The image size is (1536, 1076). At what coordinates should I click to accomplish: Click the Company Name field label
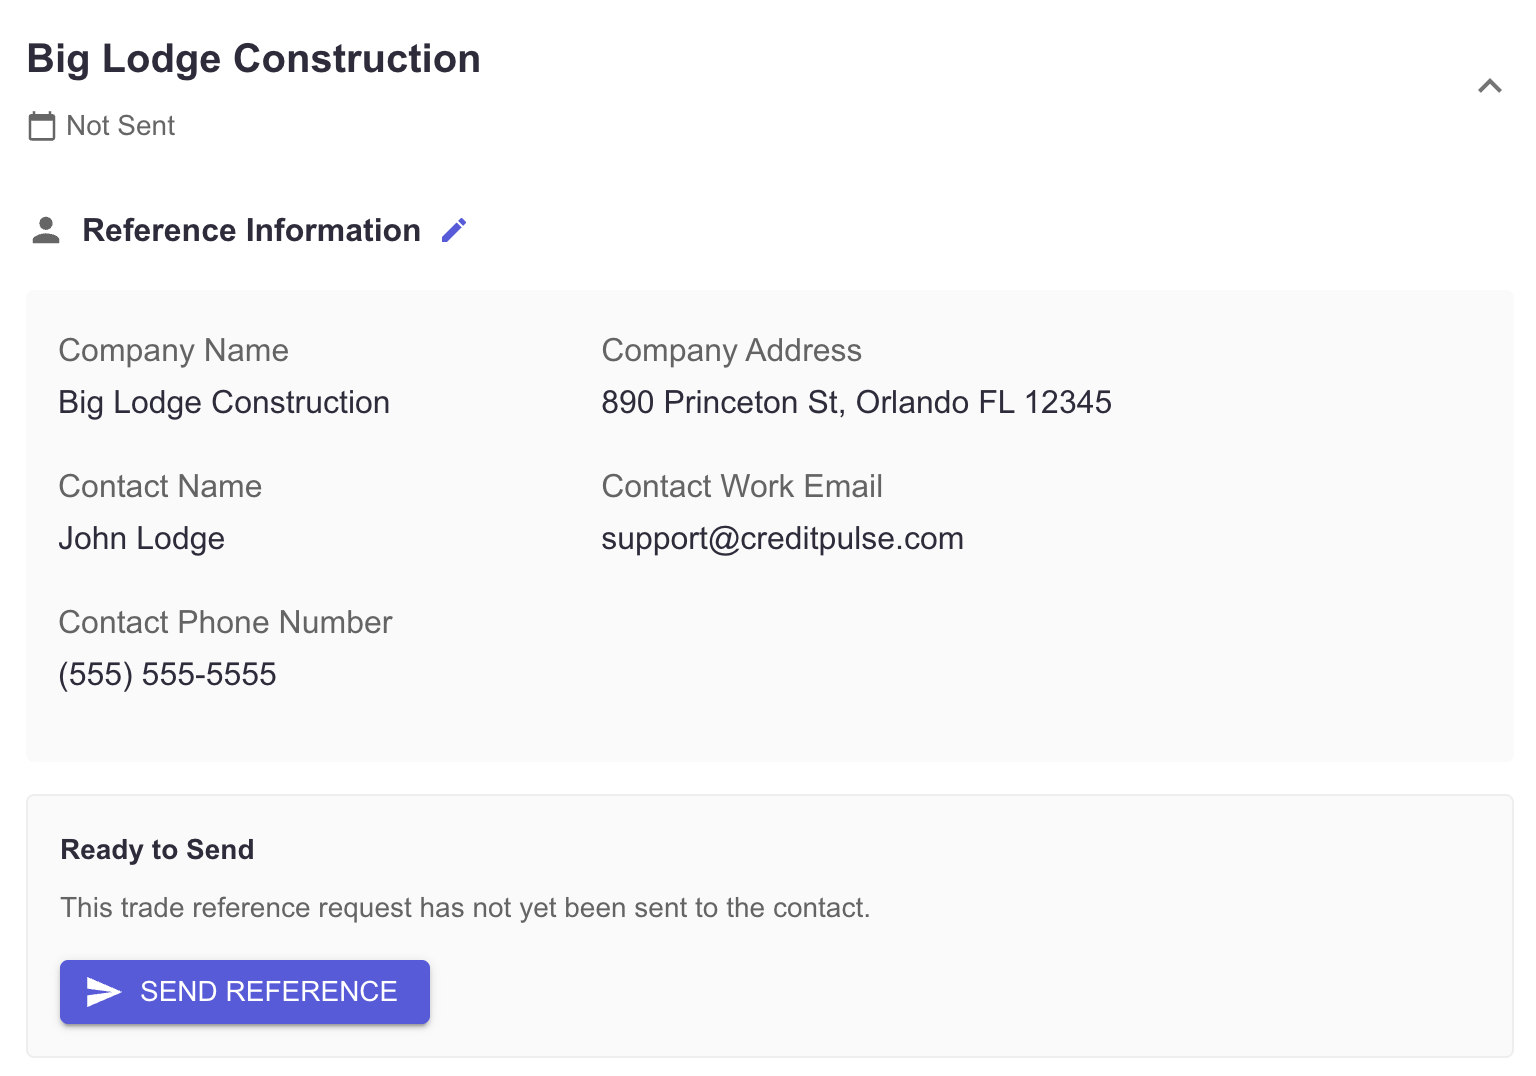pos(174,350)
